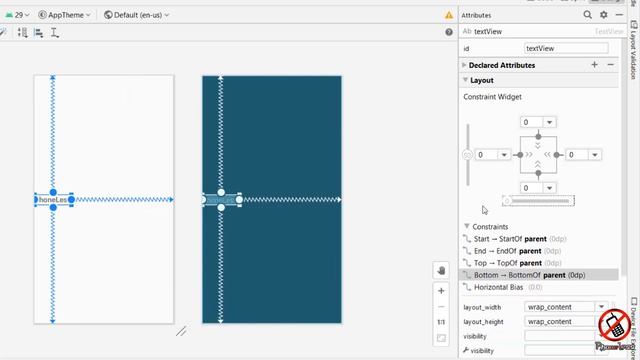
Task: Click top anchor circle of design textView
Action: click(x=53, y=192)
